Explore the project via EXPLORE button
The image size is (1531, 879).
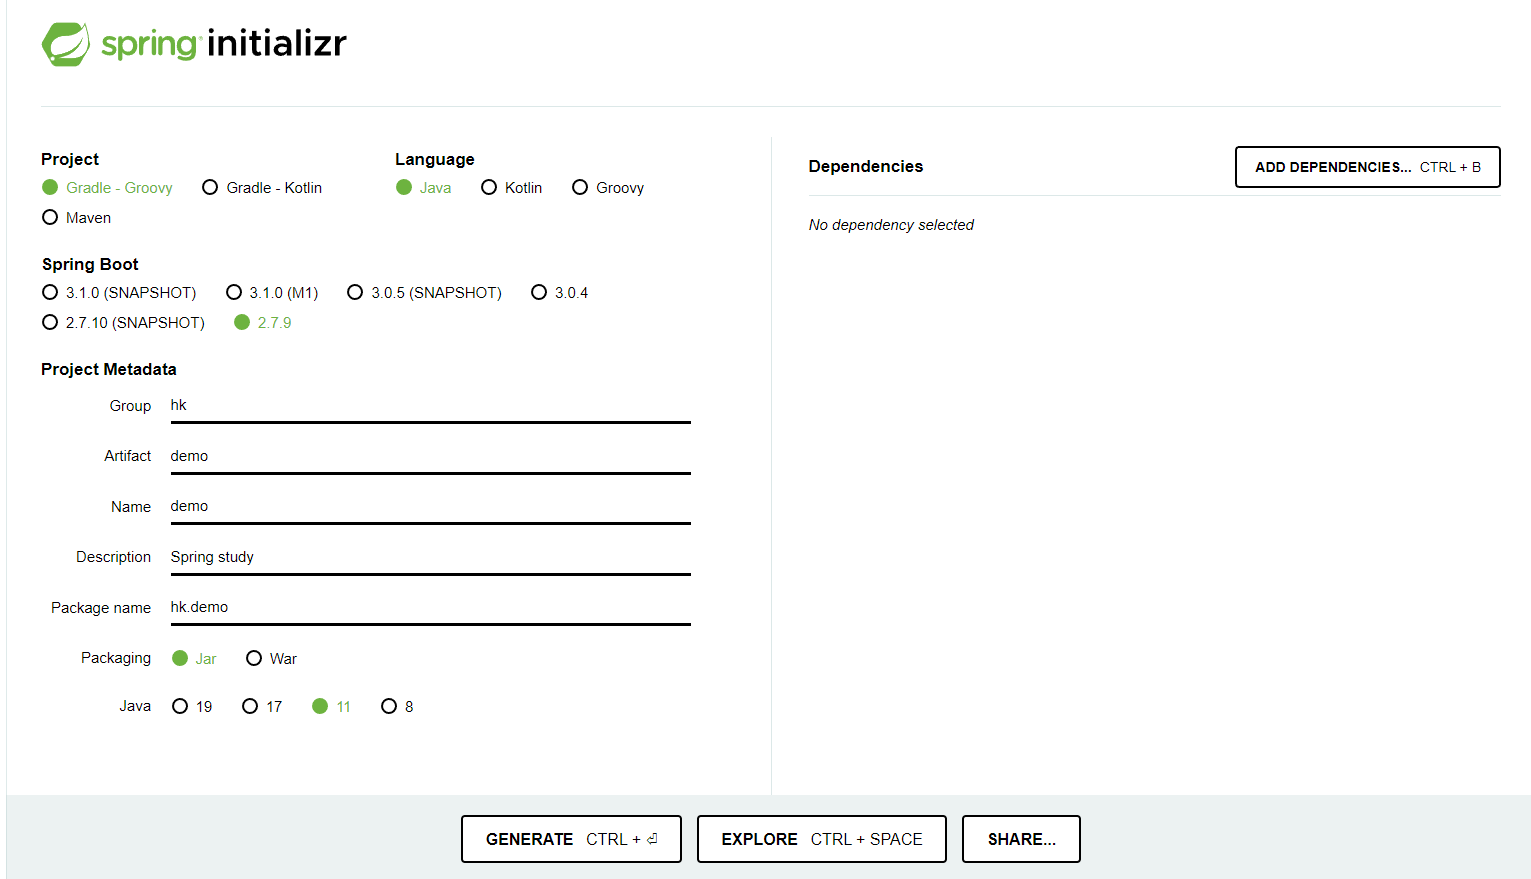click(822, 839)
